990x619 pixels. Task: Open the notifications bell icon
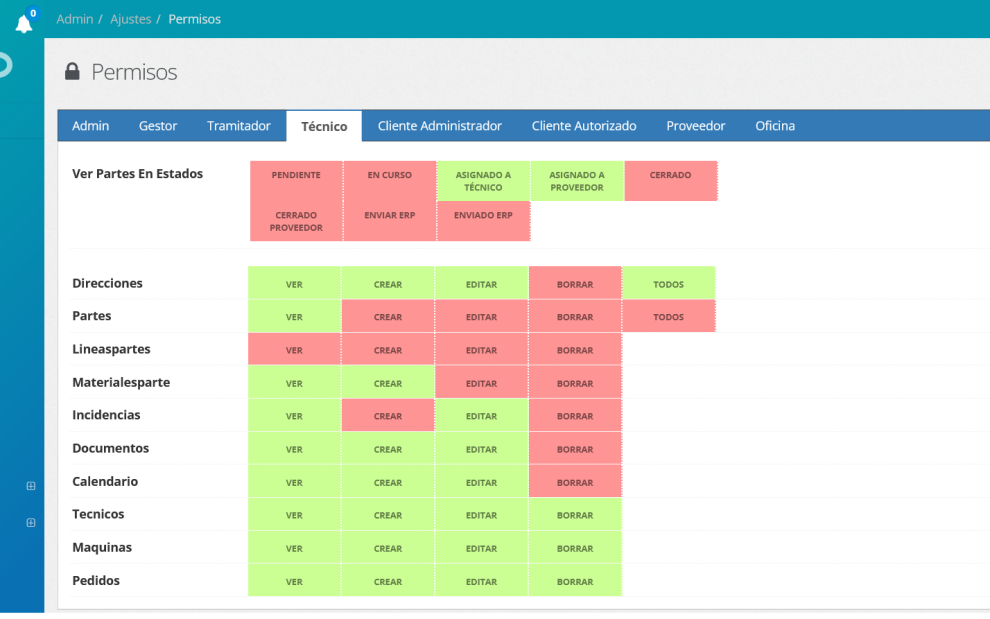click(x=23, y=23)
